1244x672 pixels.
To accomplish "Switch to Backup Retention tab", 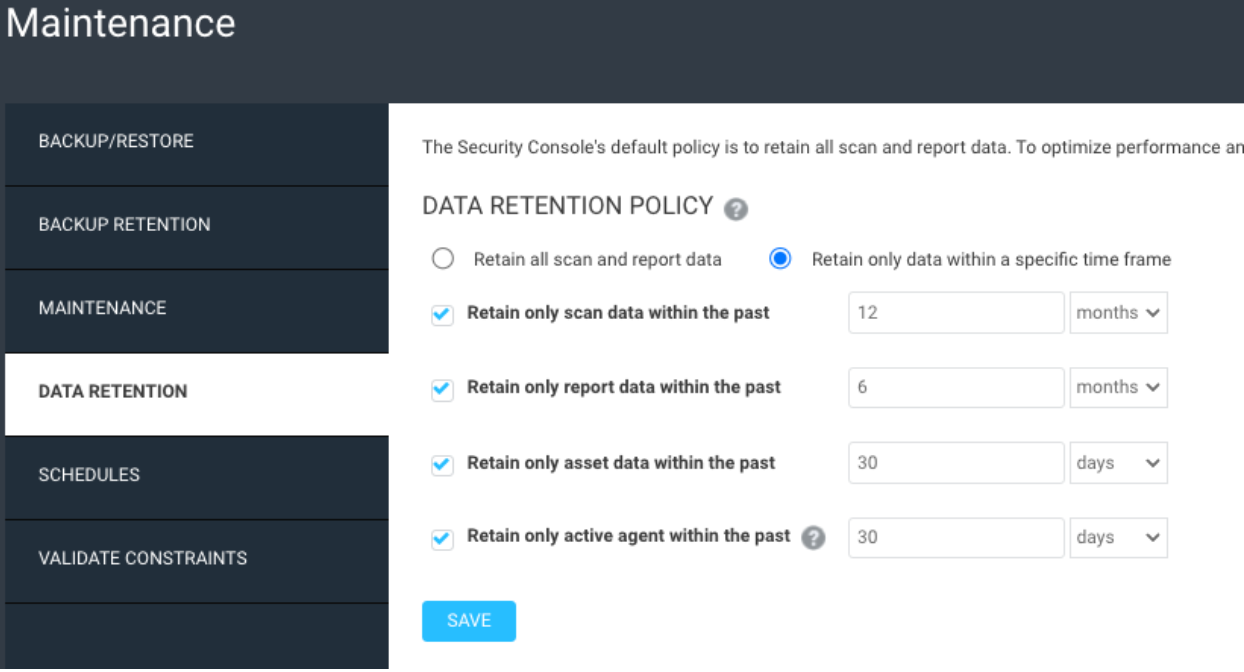I will pyautogui.click(x=196, y=225).
